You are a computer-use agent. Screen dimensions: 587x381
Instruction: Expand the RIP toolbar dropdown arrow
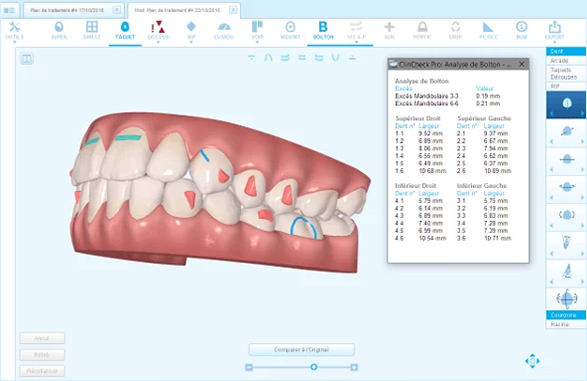click(x=191, y=42)
